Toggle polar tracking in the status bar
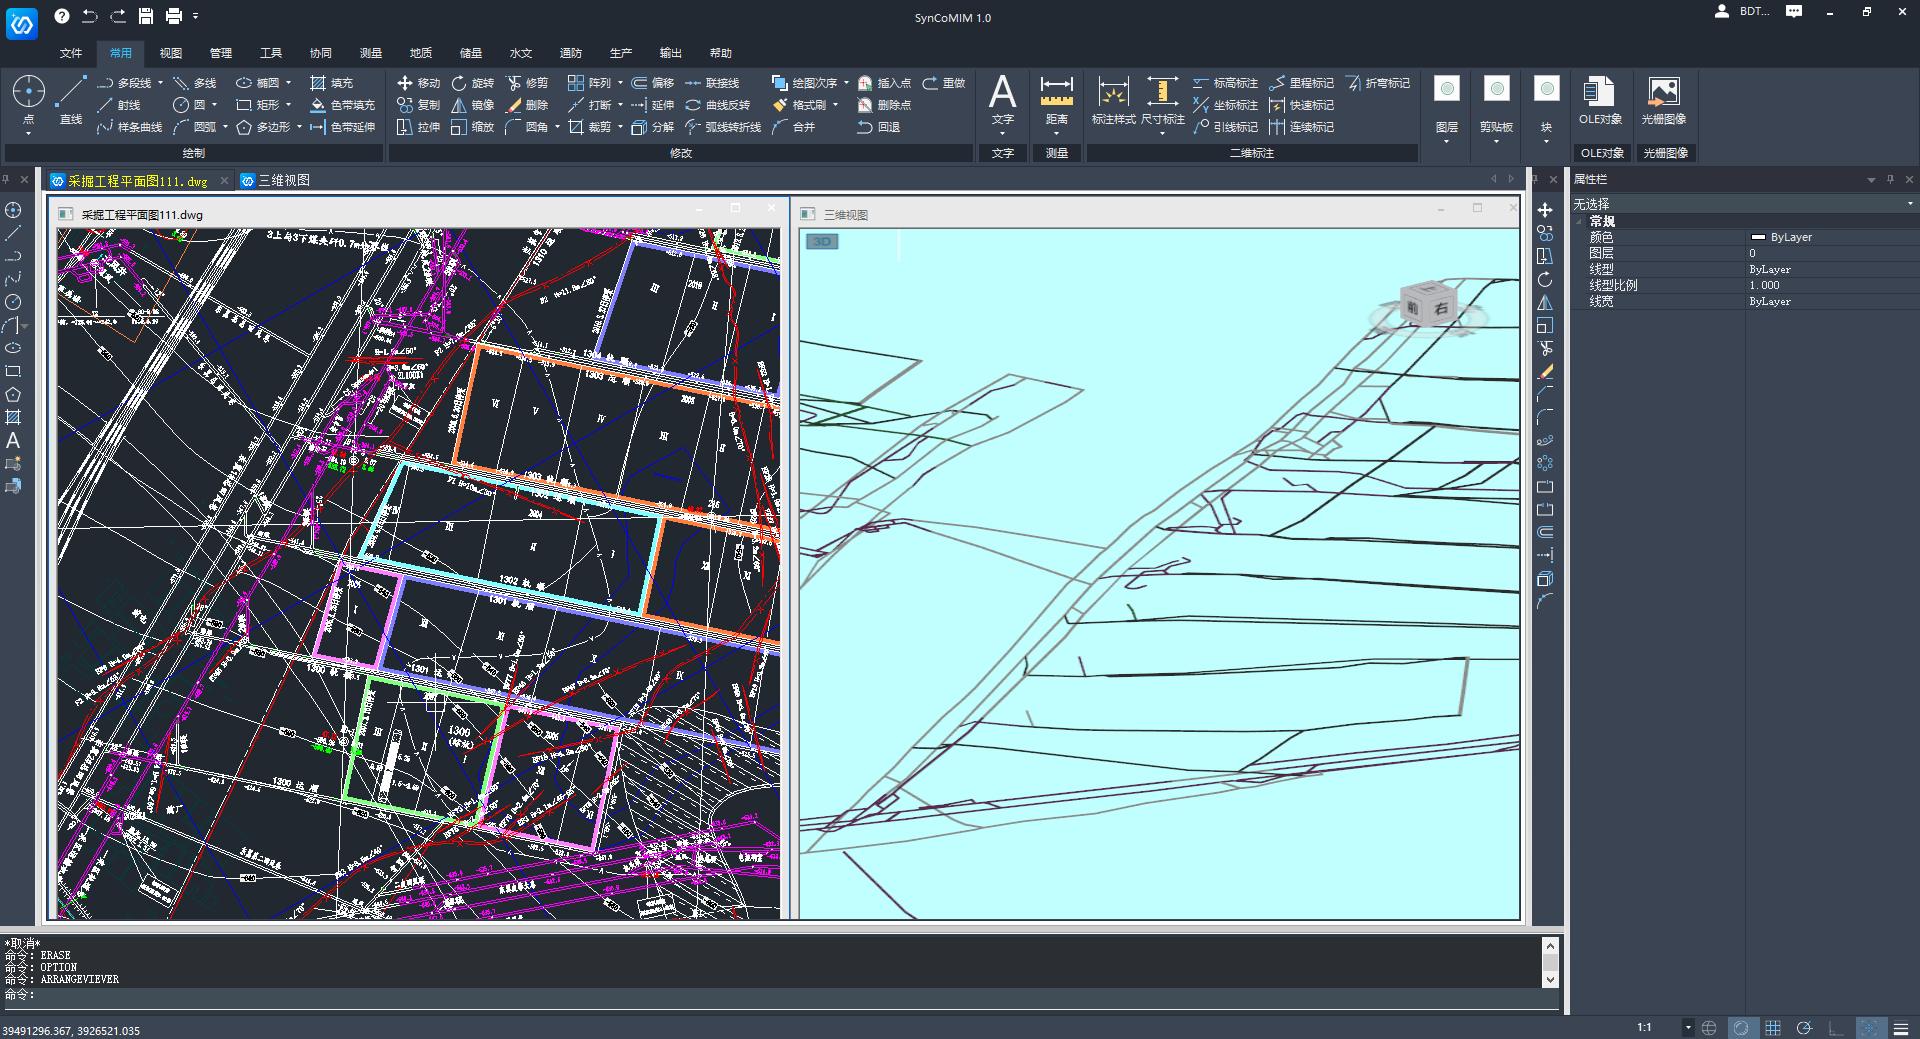This screenshot has height=1039, width=1920. point(1804,1028)
